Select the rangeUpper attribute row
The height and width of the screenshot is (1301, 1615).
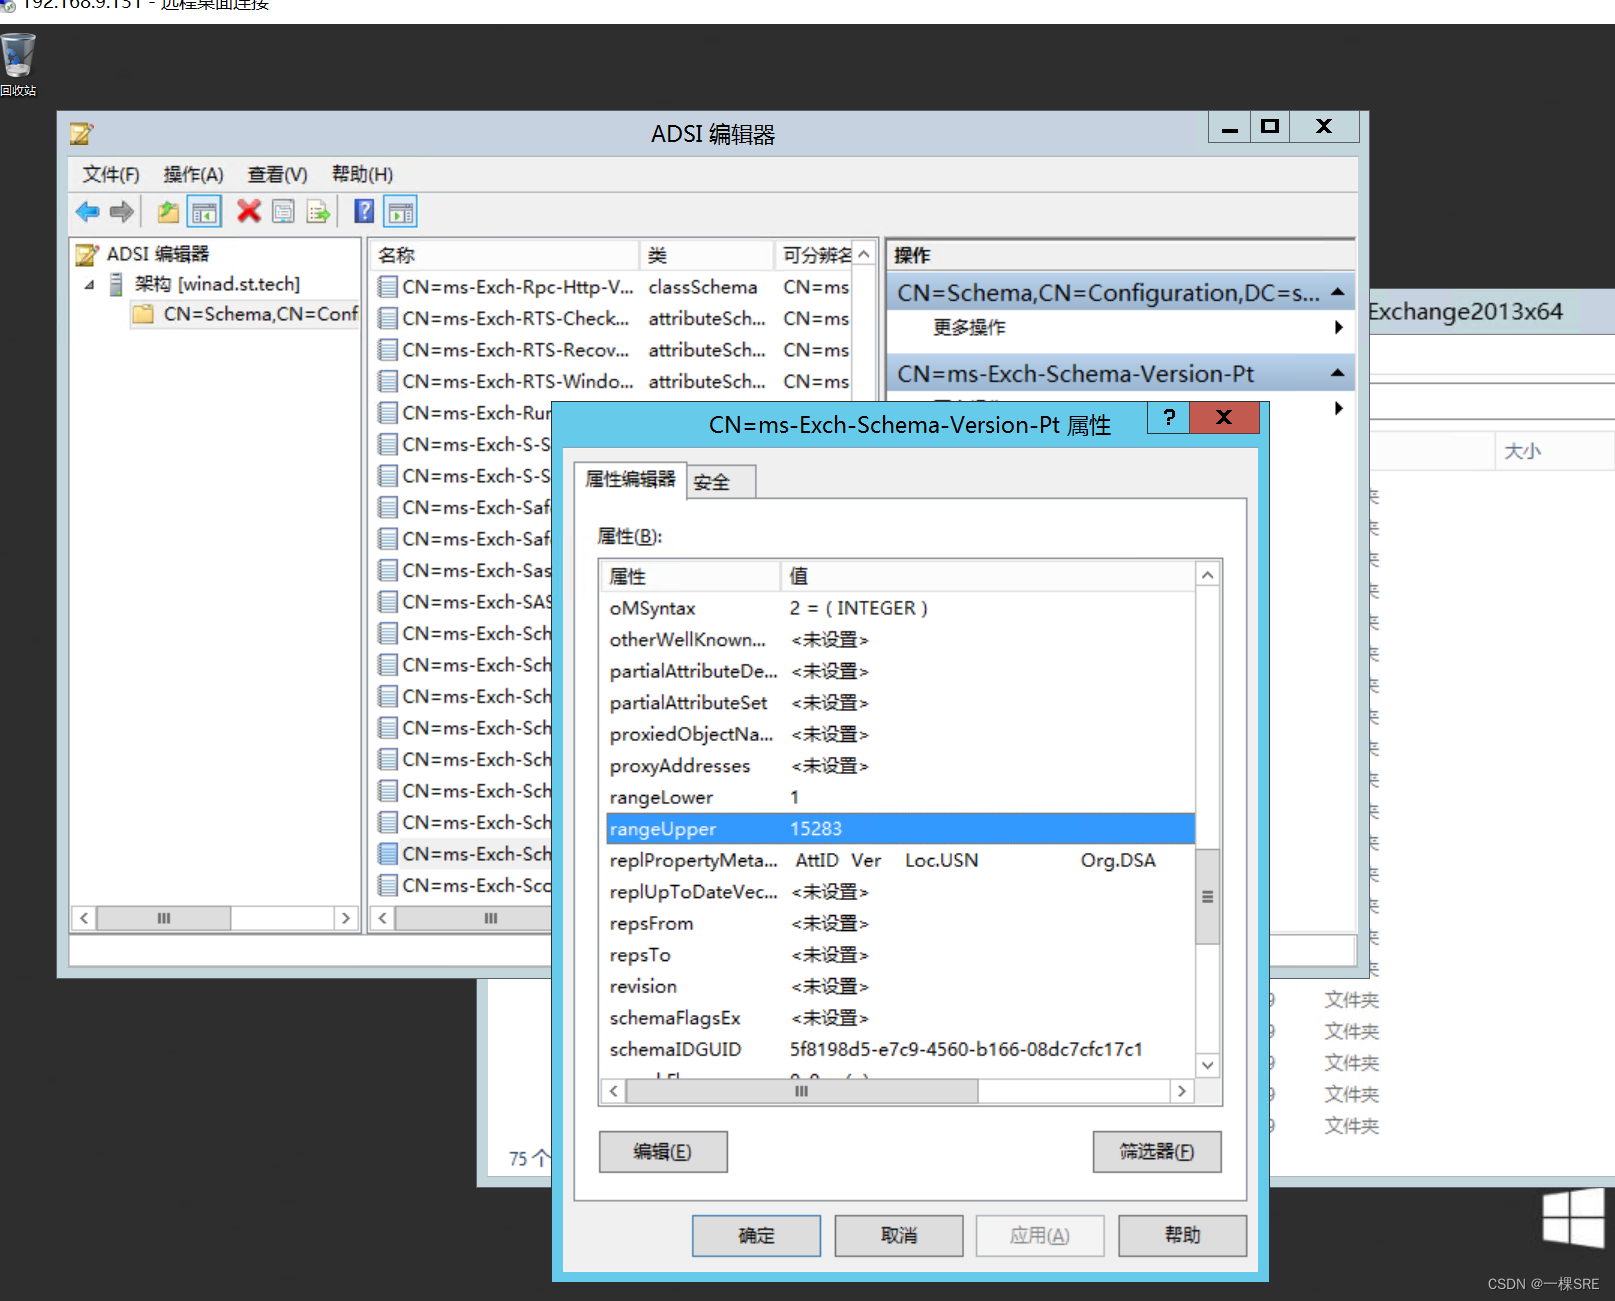(900, 829)
